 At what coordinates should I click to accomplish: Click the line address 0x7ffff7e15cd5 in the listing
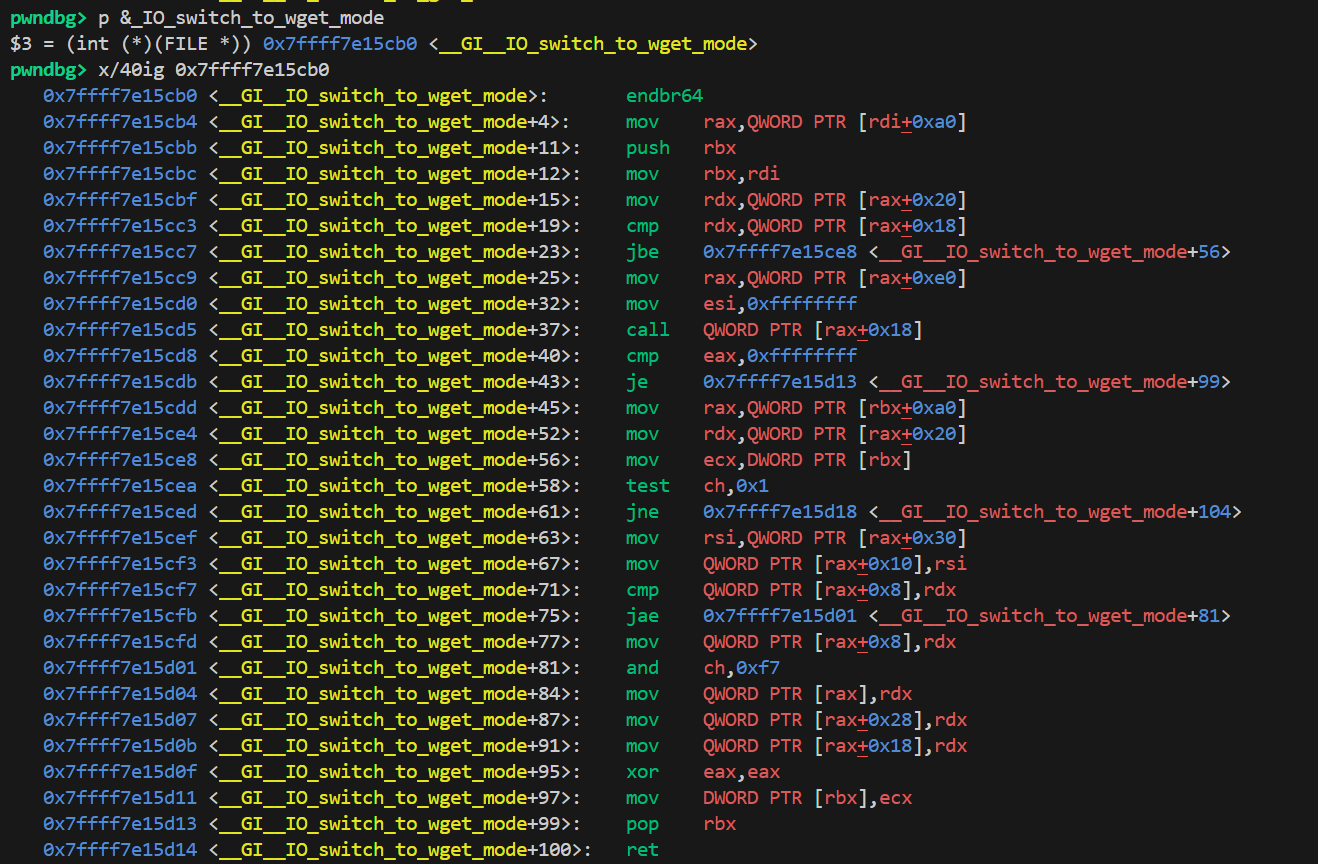coord(120,330)
